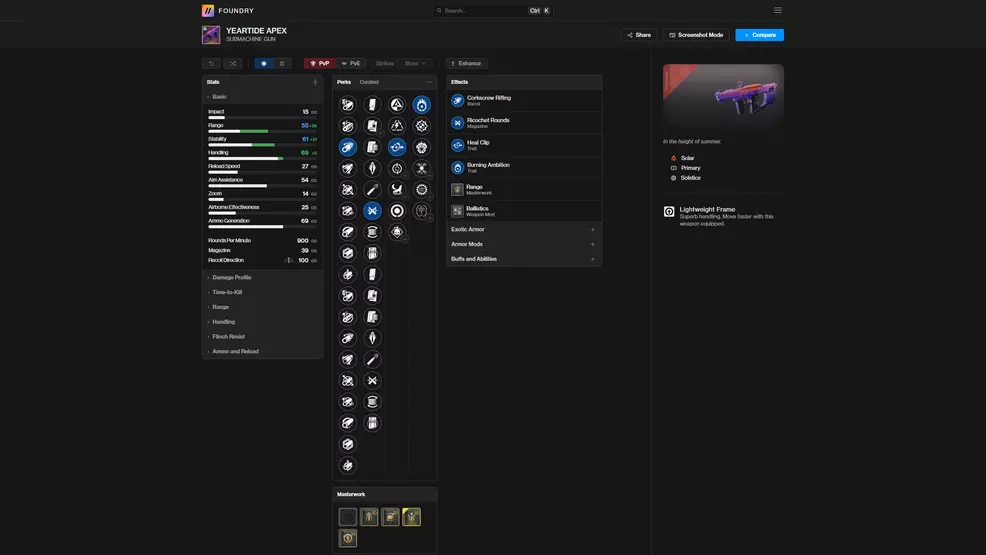Click the Stats panel pin icon

click(315, 82)
